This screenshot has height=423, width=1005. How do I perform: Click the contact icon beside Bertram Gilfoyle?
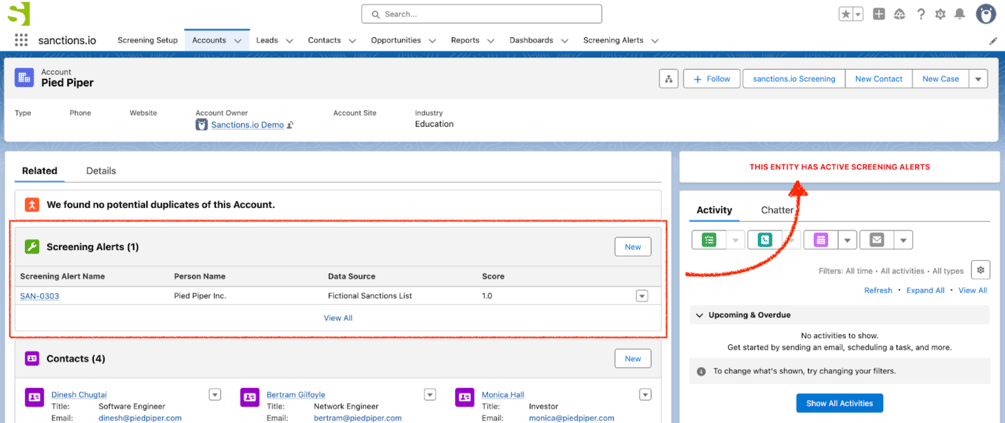pos(250,397)
